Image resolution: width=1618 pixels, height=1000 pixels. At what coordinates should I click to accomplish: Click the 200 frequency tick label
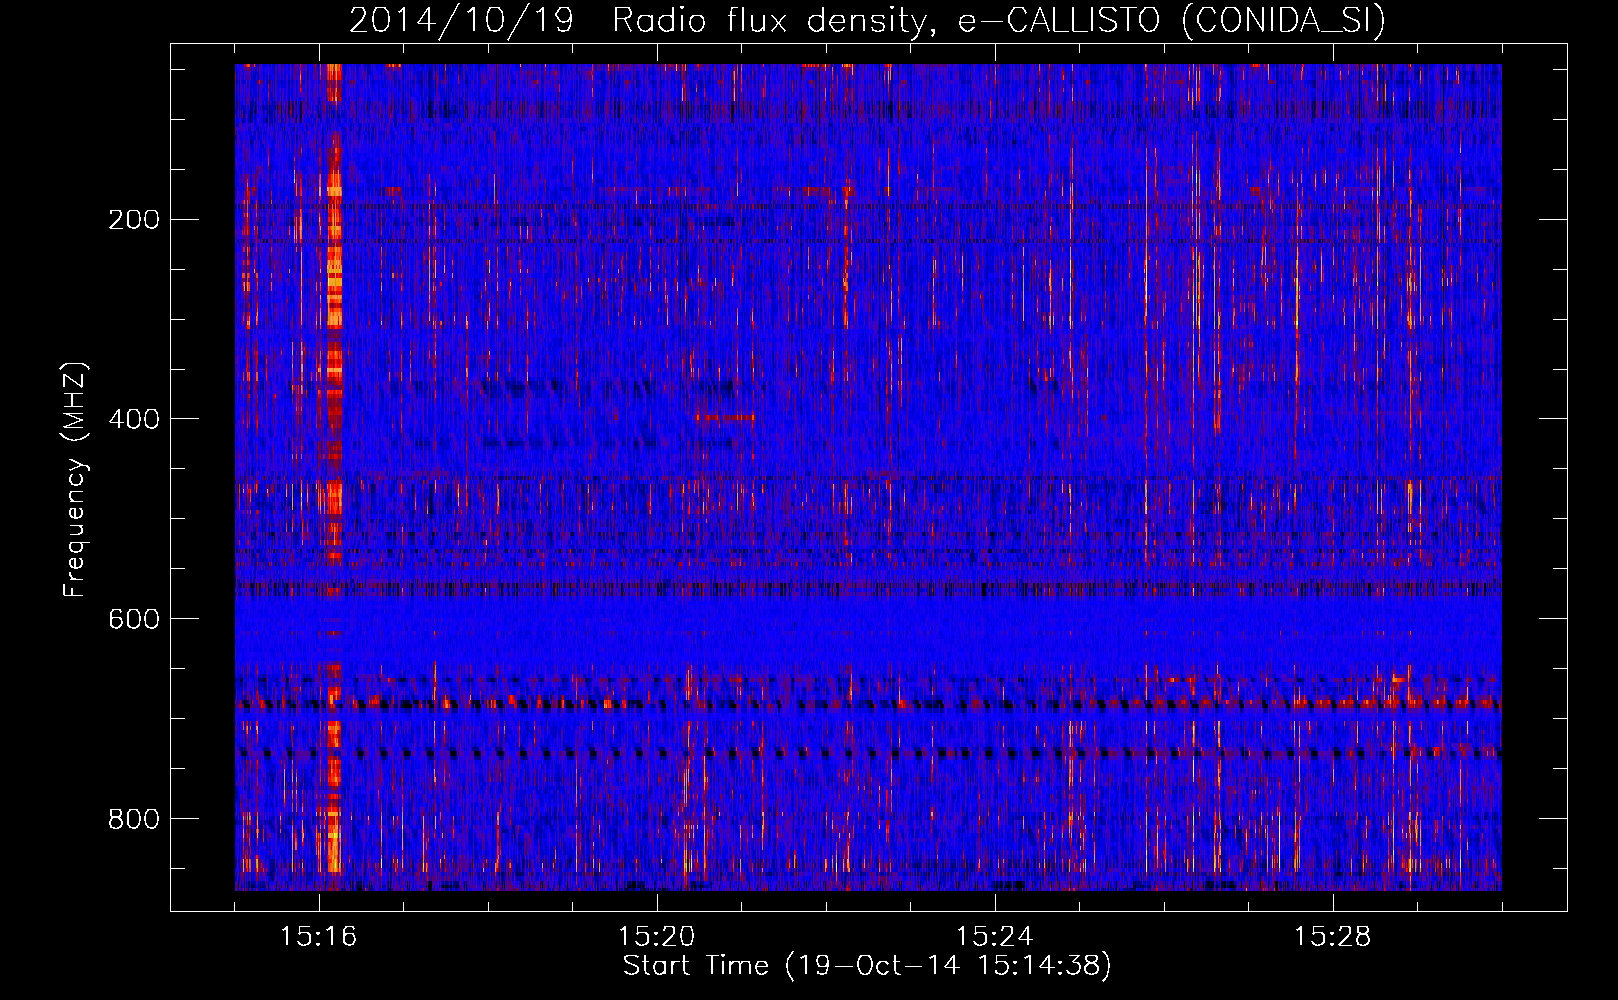[x=134, y=219]
